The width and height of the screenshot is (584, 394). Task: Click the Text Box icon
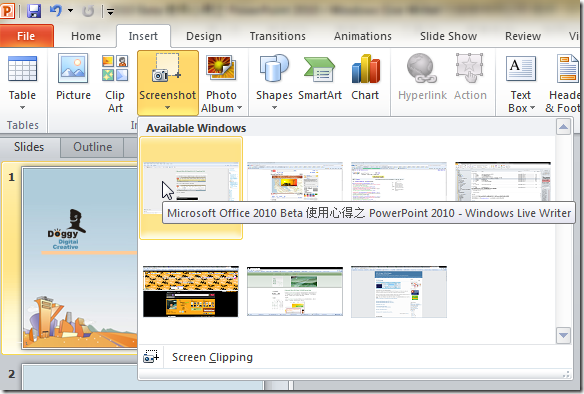(x=521, y=69)
